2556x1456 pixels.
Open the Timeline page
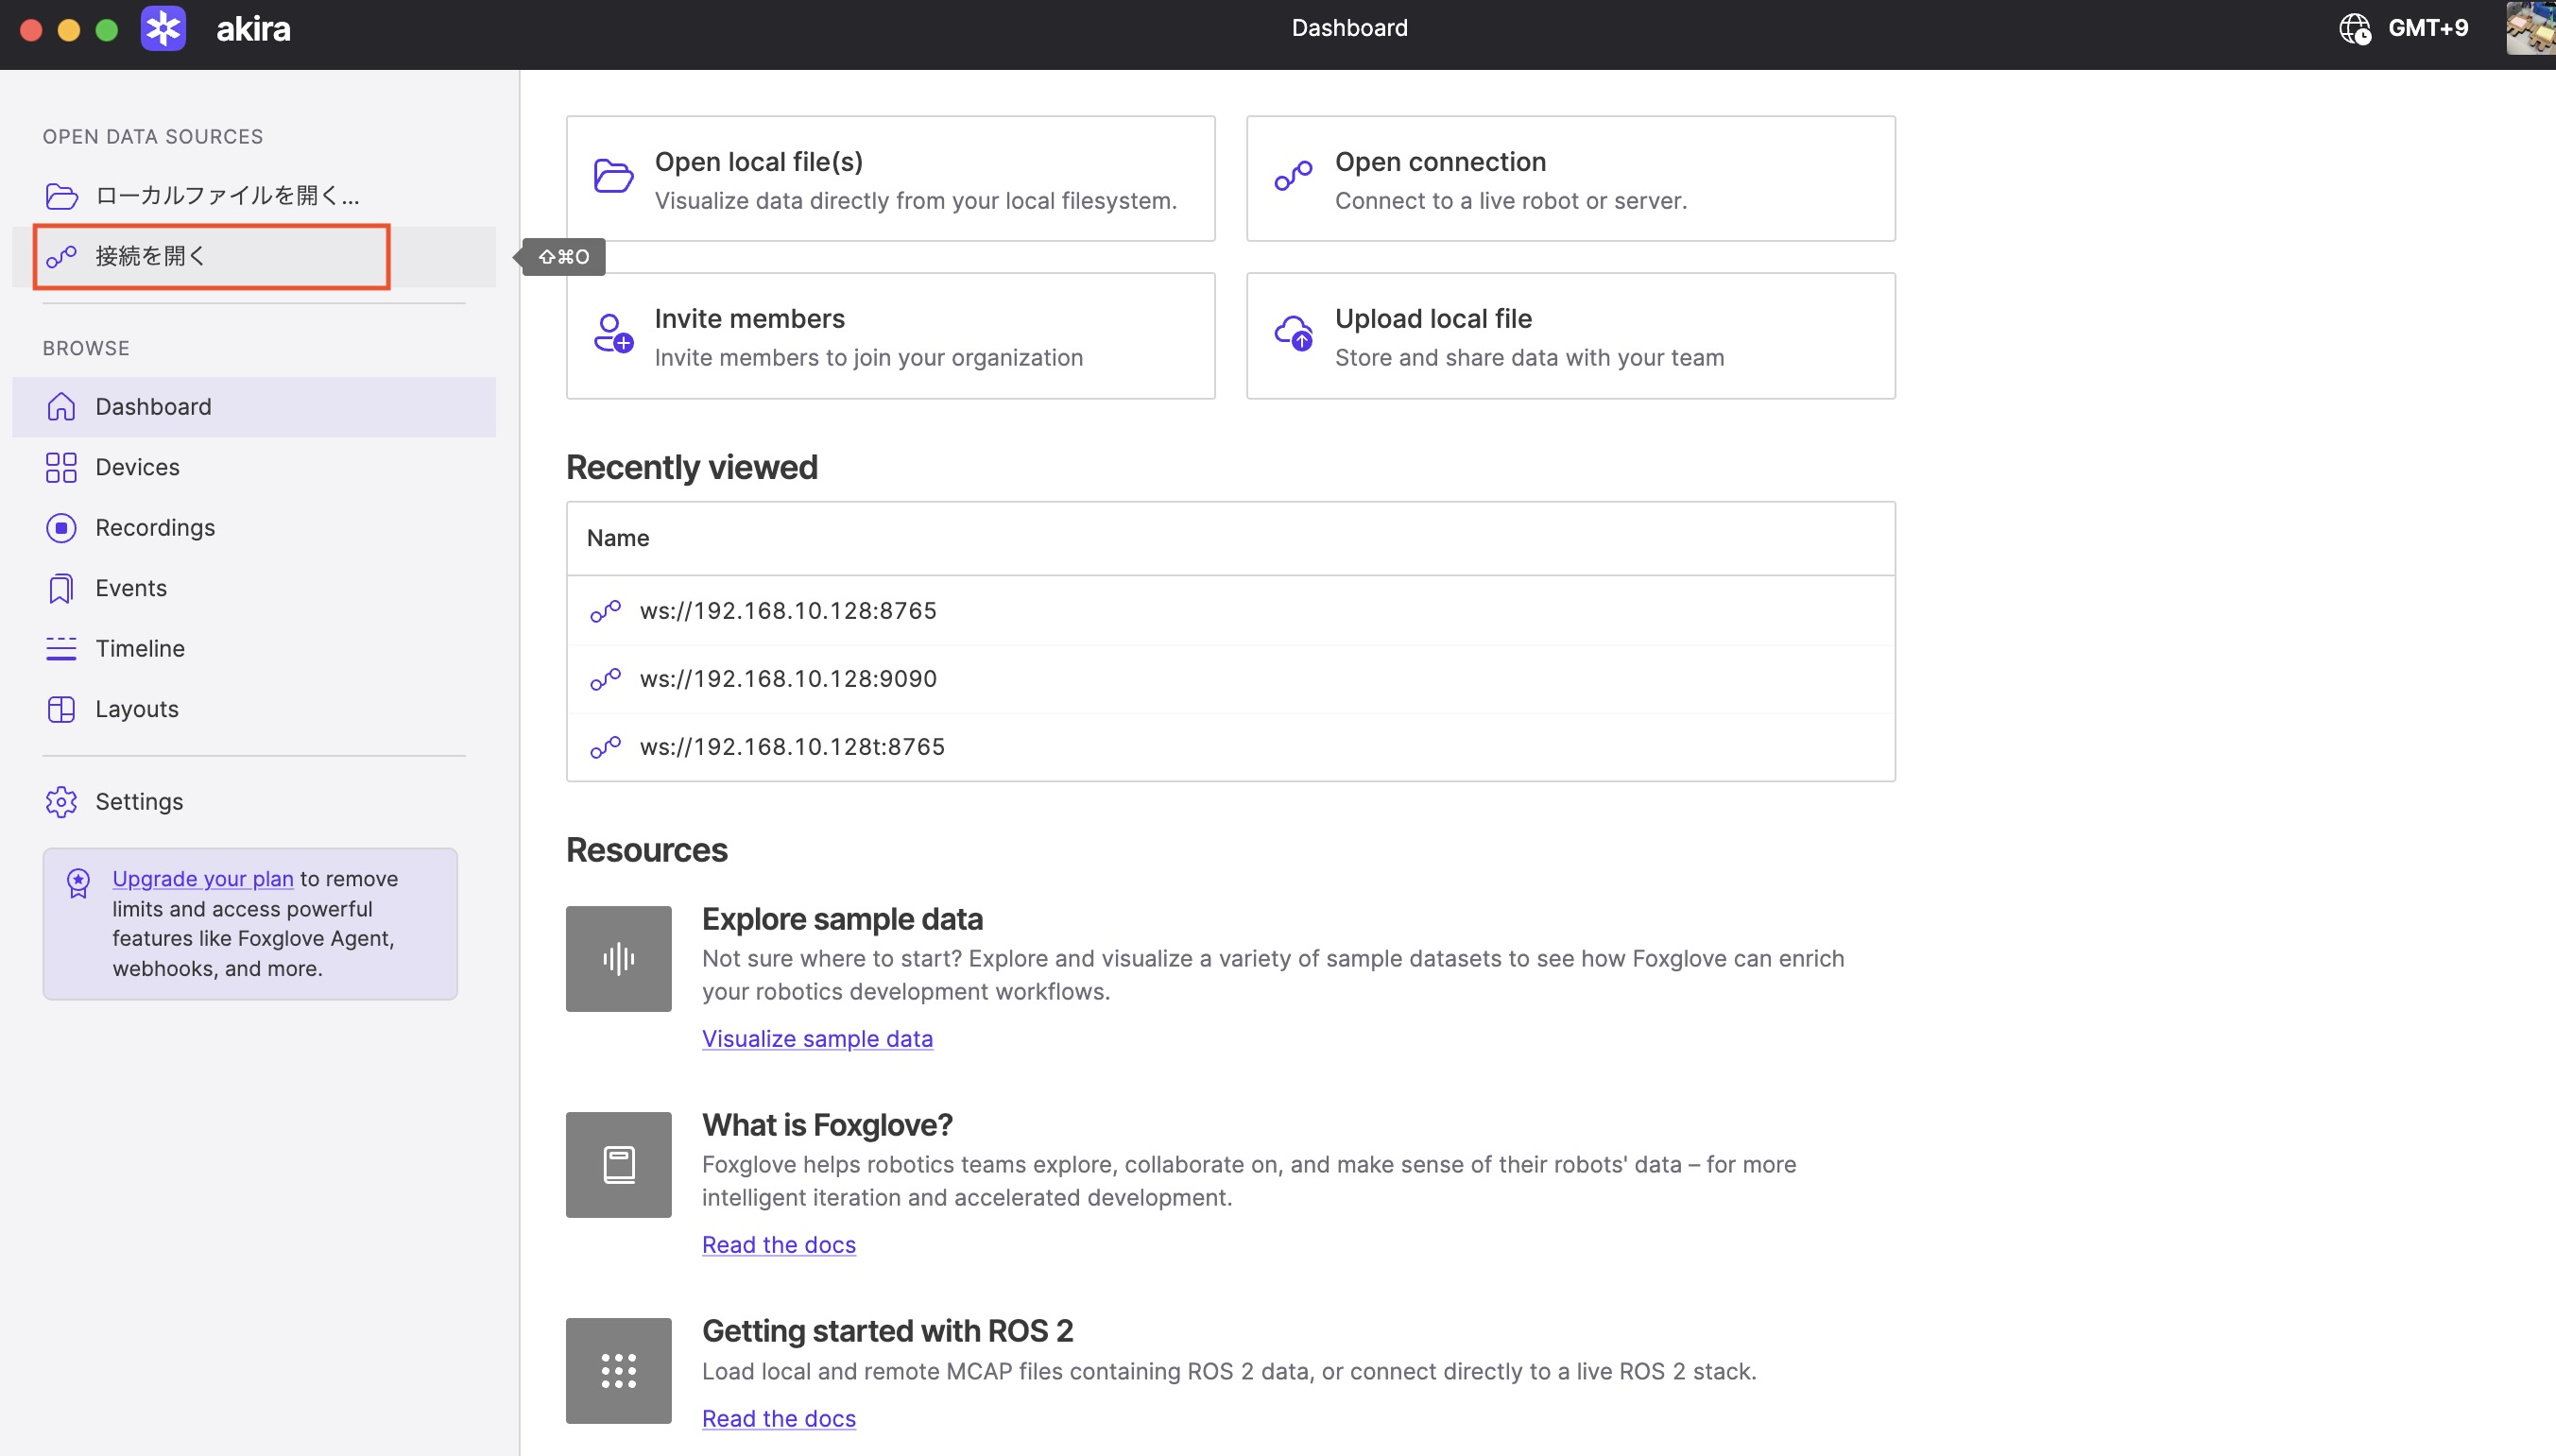tap(254, 649)
